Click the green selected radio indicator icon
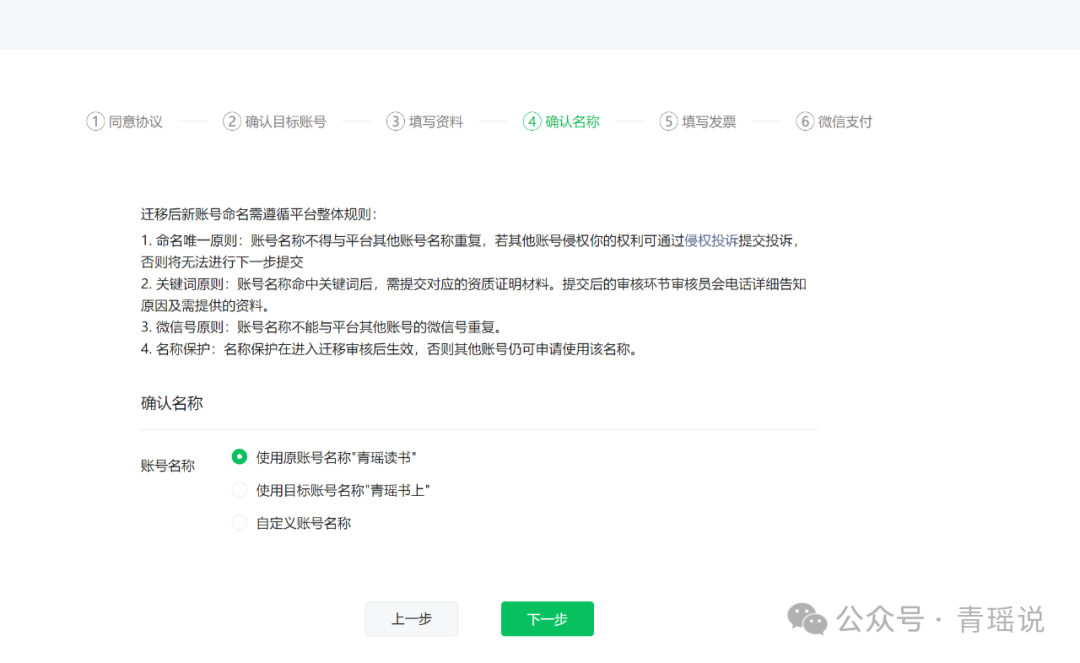The image size is (1080, 663). 239,456
